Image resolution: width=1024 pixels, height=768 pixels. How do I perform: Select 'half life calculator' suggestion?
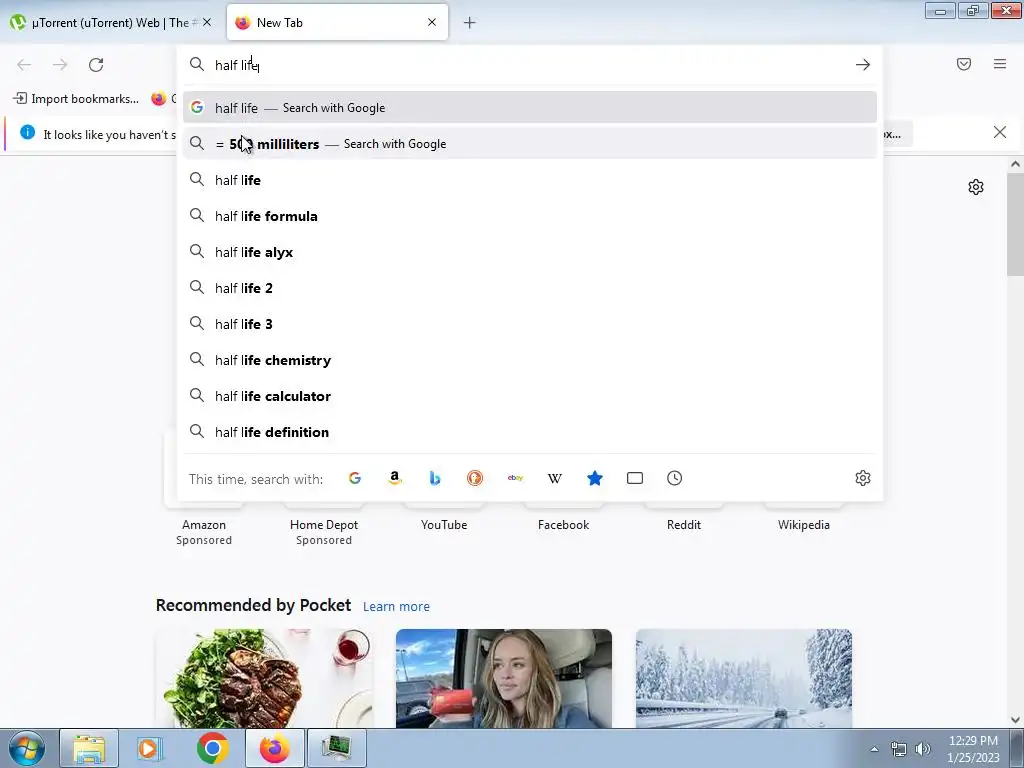[530, 396]
